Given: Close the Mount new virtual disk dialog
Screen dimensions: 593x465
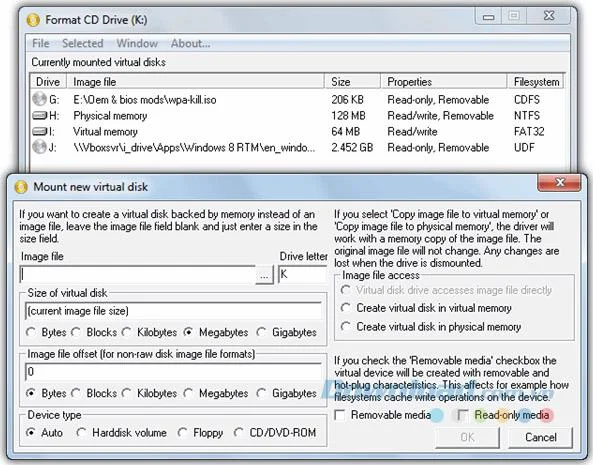Looking at the screenshot, I should (x=559, y=183).
